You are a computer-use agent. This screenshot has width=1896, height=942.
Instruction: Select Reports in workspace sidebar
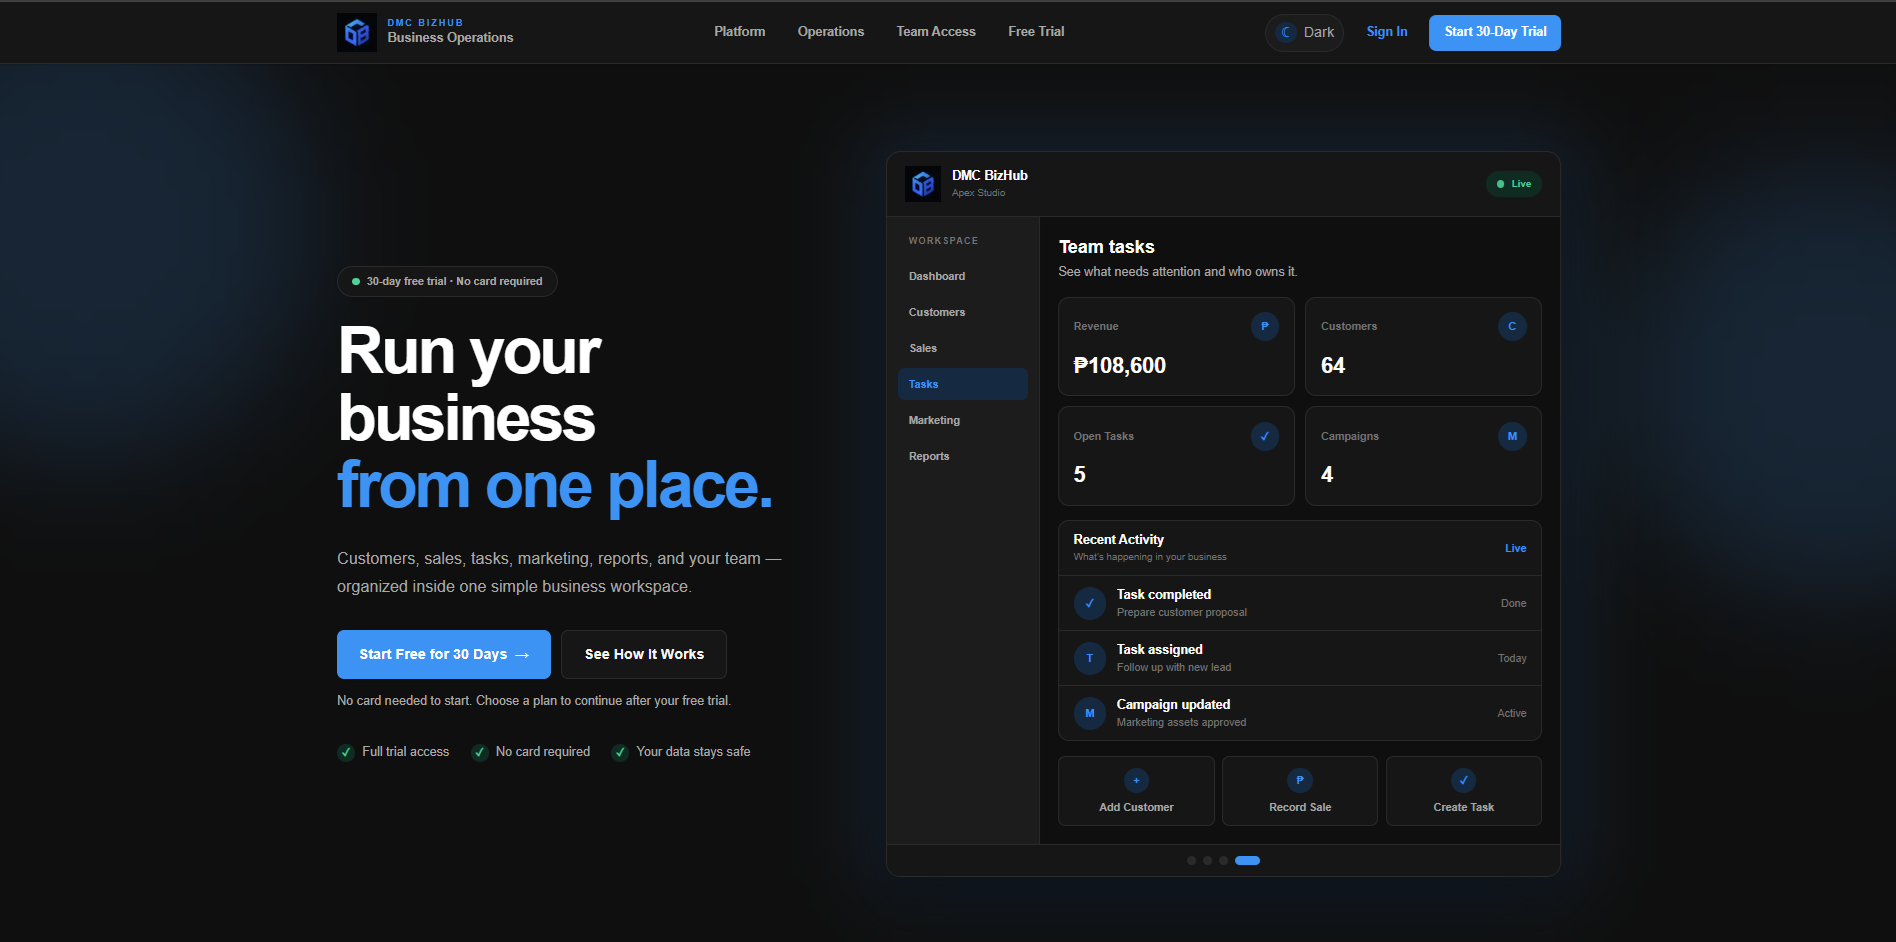tap(963, 456)
